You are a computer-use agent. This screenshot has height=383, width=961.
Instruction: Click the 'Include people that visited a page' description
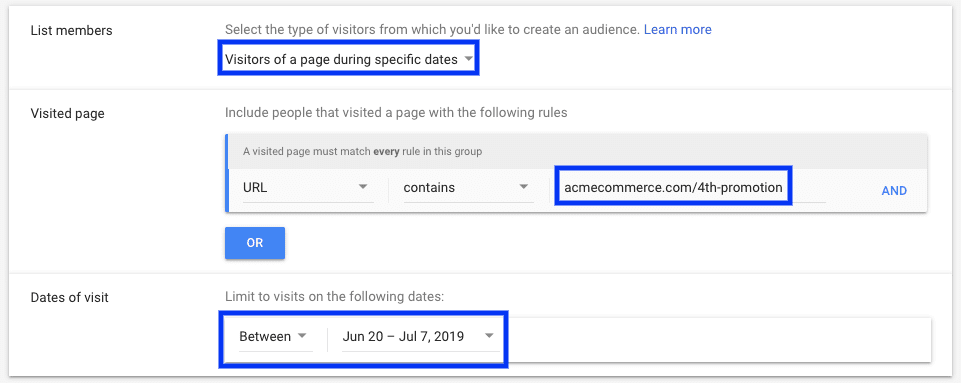[396, 113]
